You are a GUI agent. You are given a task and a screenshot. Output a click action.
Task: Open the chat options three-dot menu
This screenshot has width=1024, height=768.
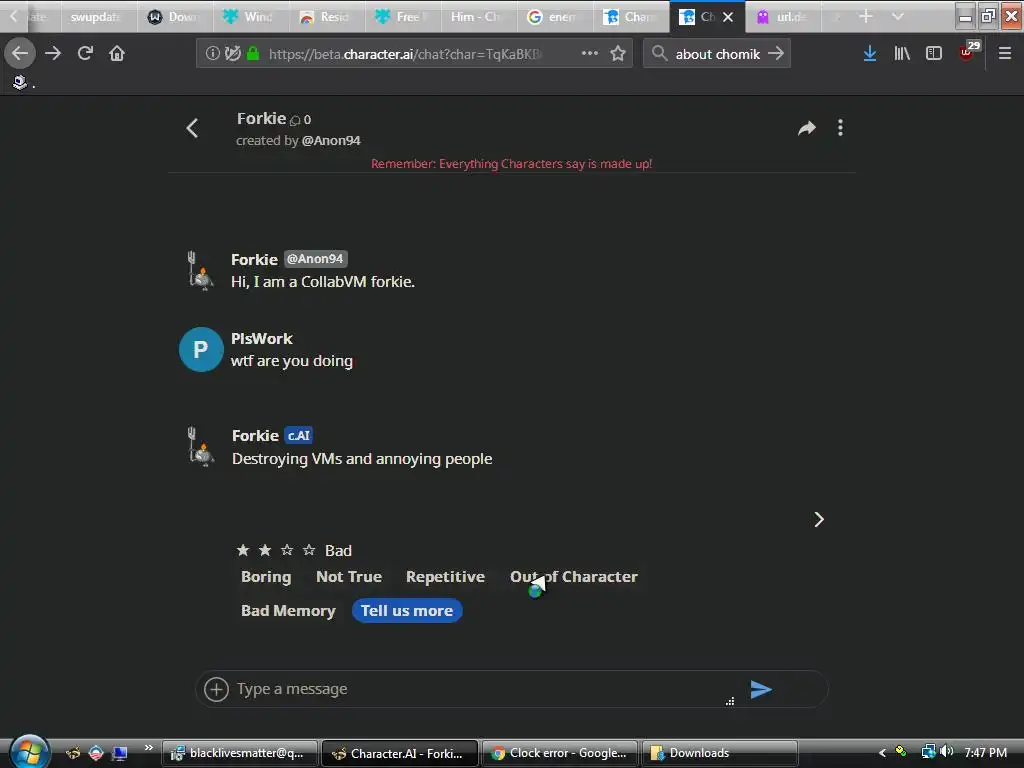click(x=840, y=128)
